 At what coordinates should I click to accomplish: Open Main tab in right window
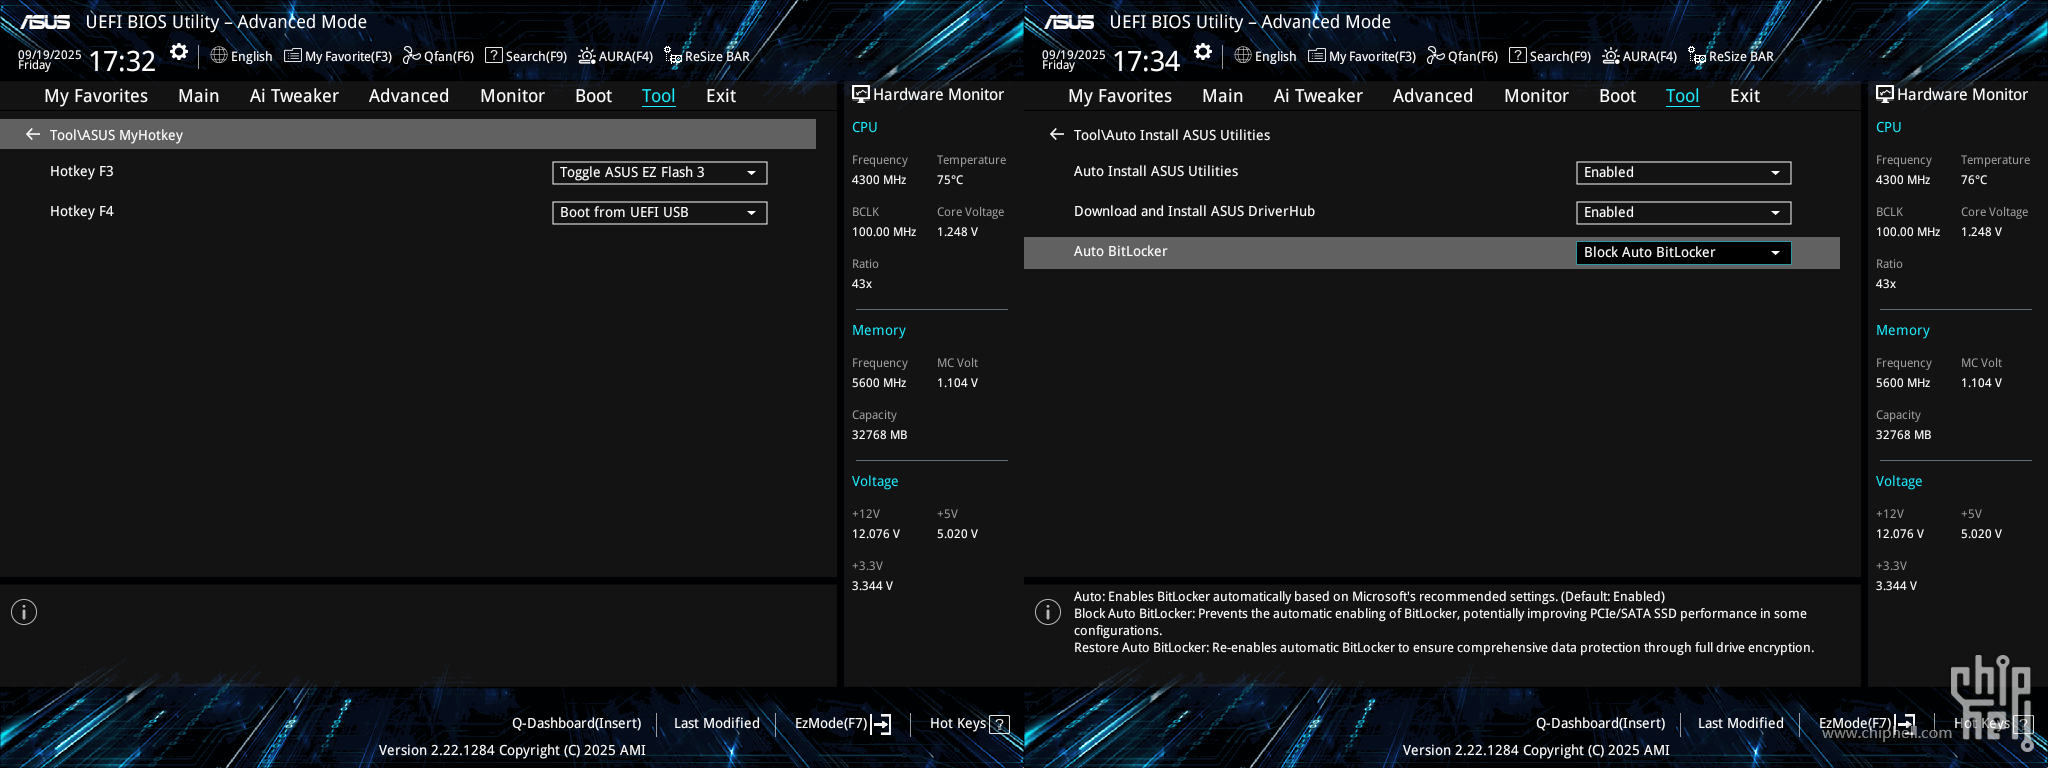coord(1223,96)
